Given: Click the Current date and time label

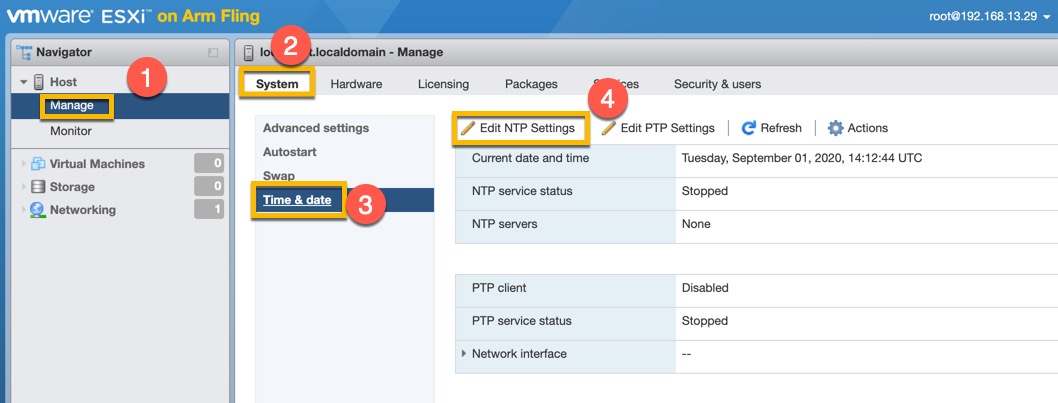Looking at the screenshot, I should pos(530,159).
